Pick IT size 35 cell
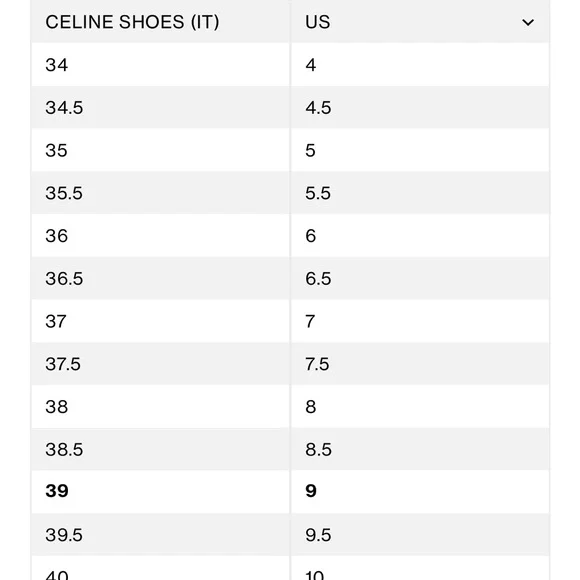 pos(161,150)
